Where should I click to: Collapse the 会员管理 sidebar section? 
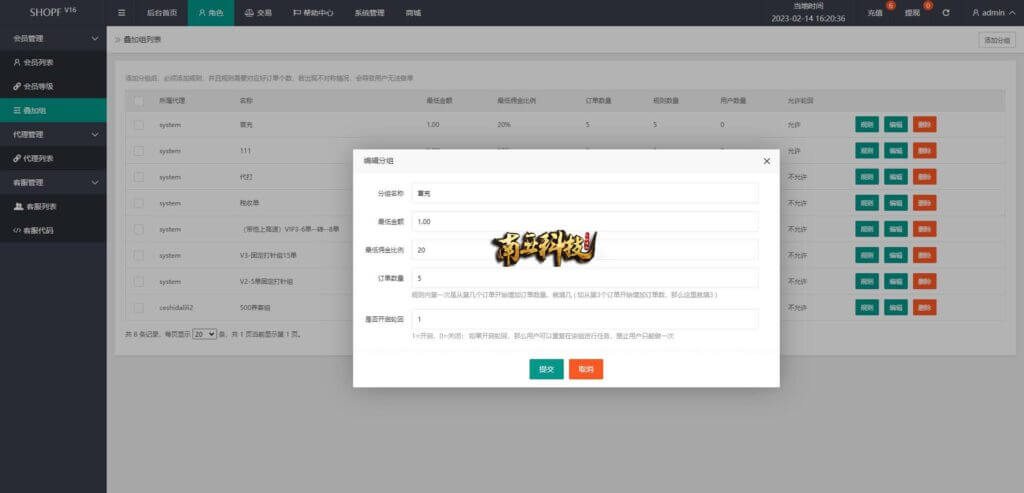point(53,39)
